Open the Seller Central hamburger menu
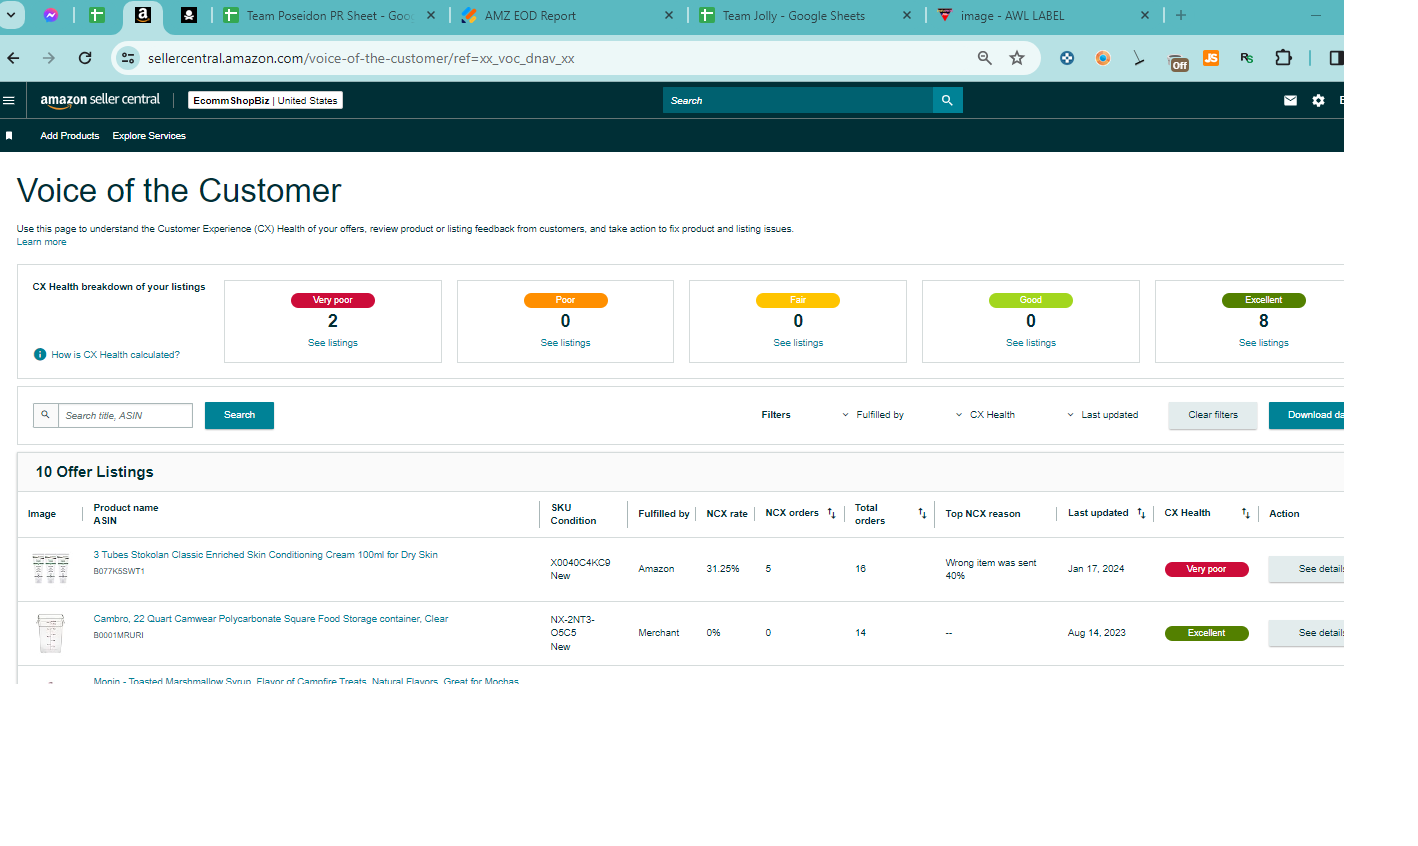Image resolution: width=1418 pixels, height=846 pixels. click(9, 100)
